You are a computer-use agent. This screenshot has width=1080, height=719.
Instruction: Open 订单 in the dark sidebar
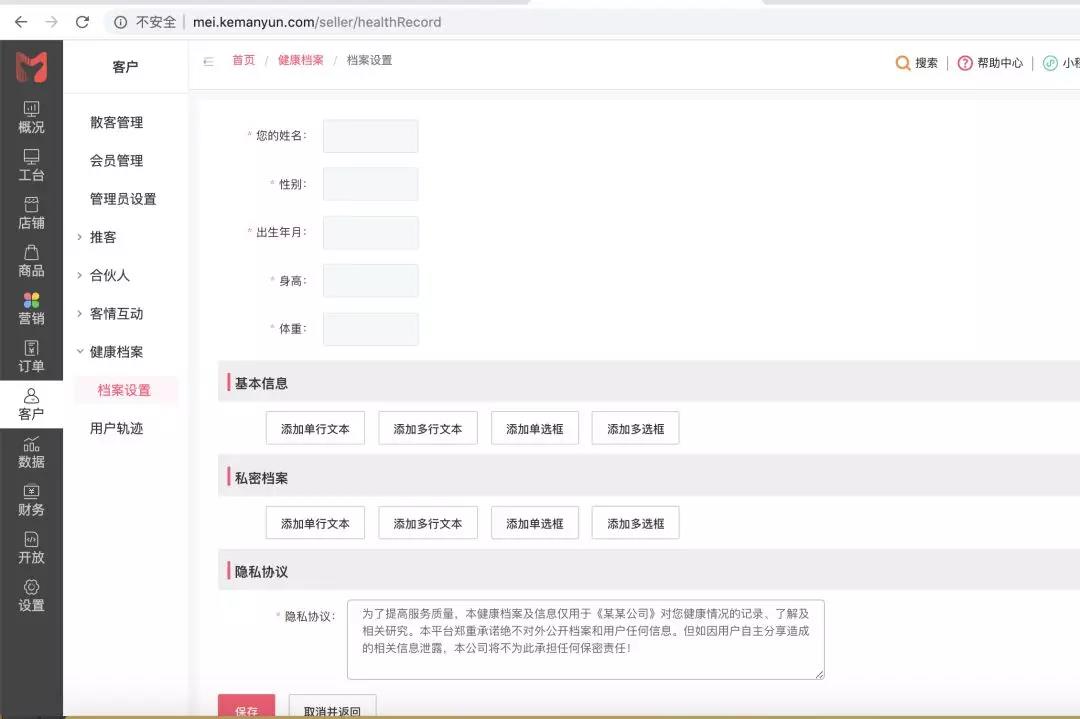(x=31, y=357)
